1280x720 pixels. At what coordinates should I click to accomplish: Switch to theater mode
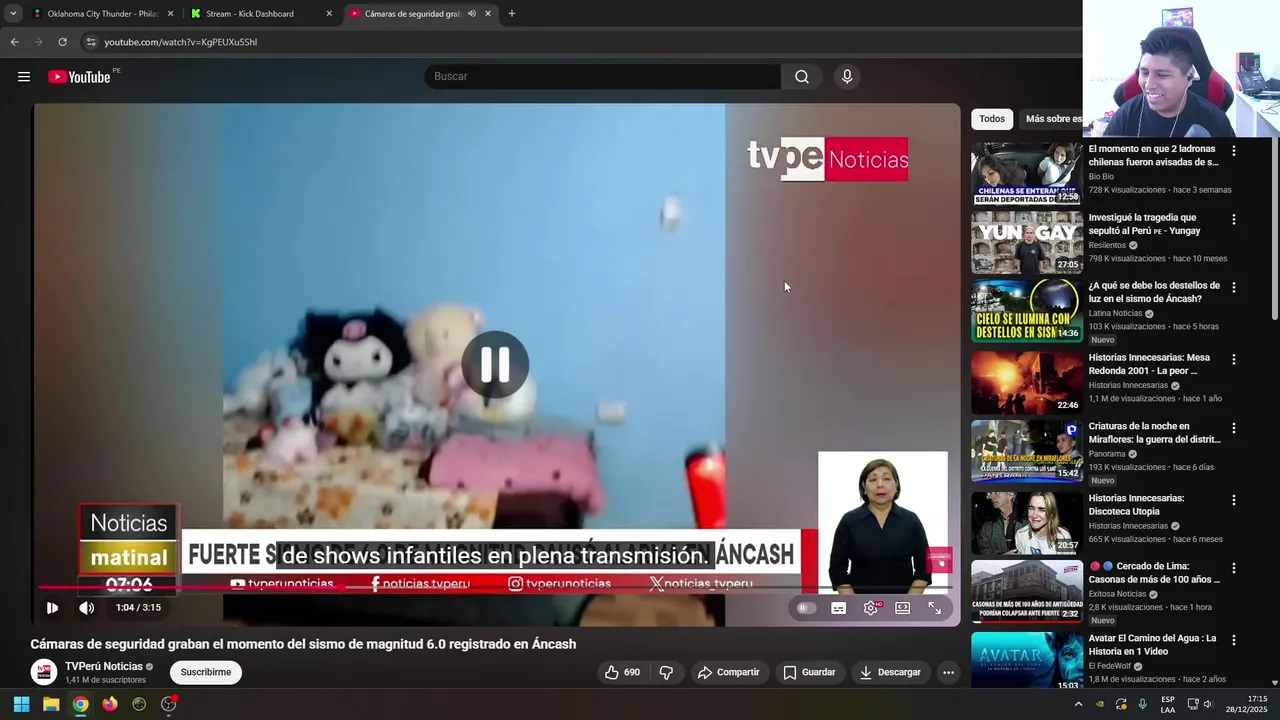tap(903, 608)
